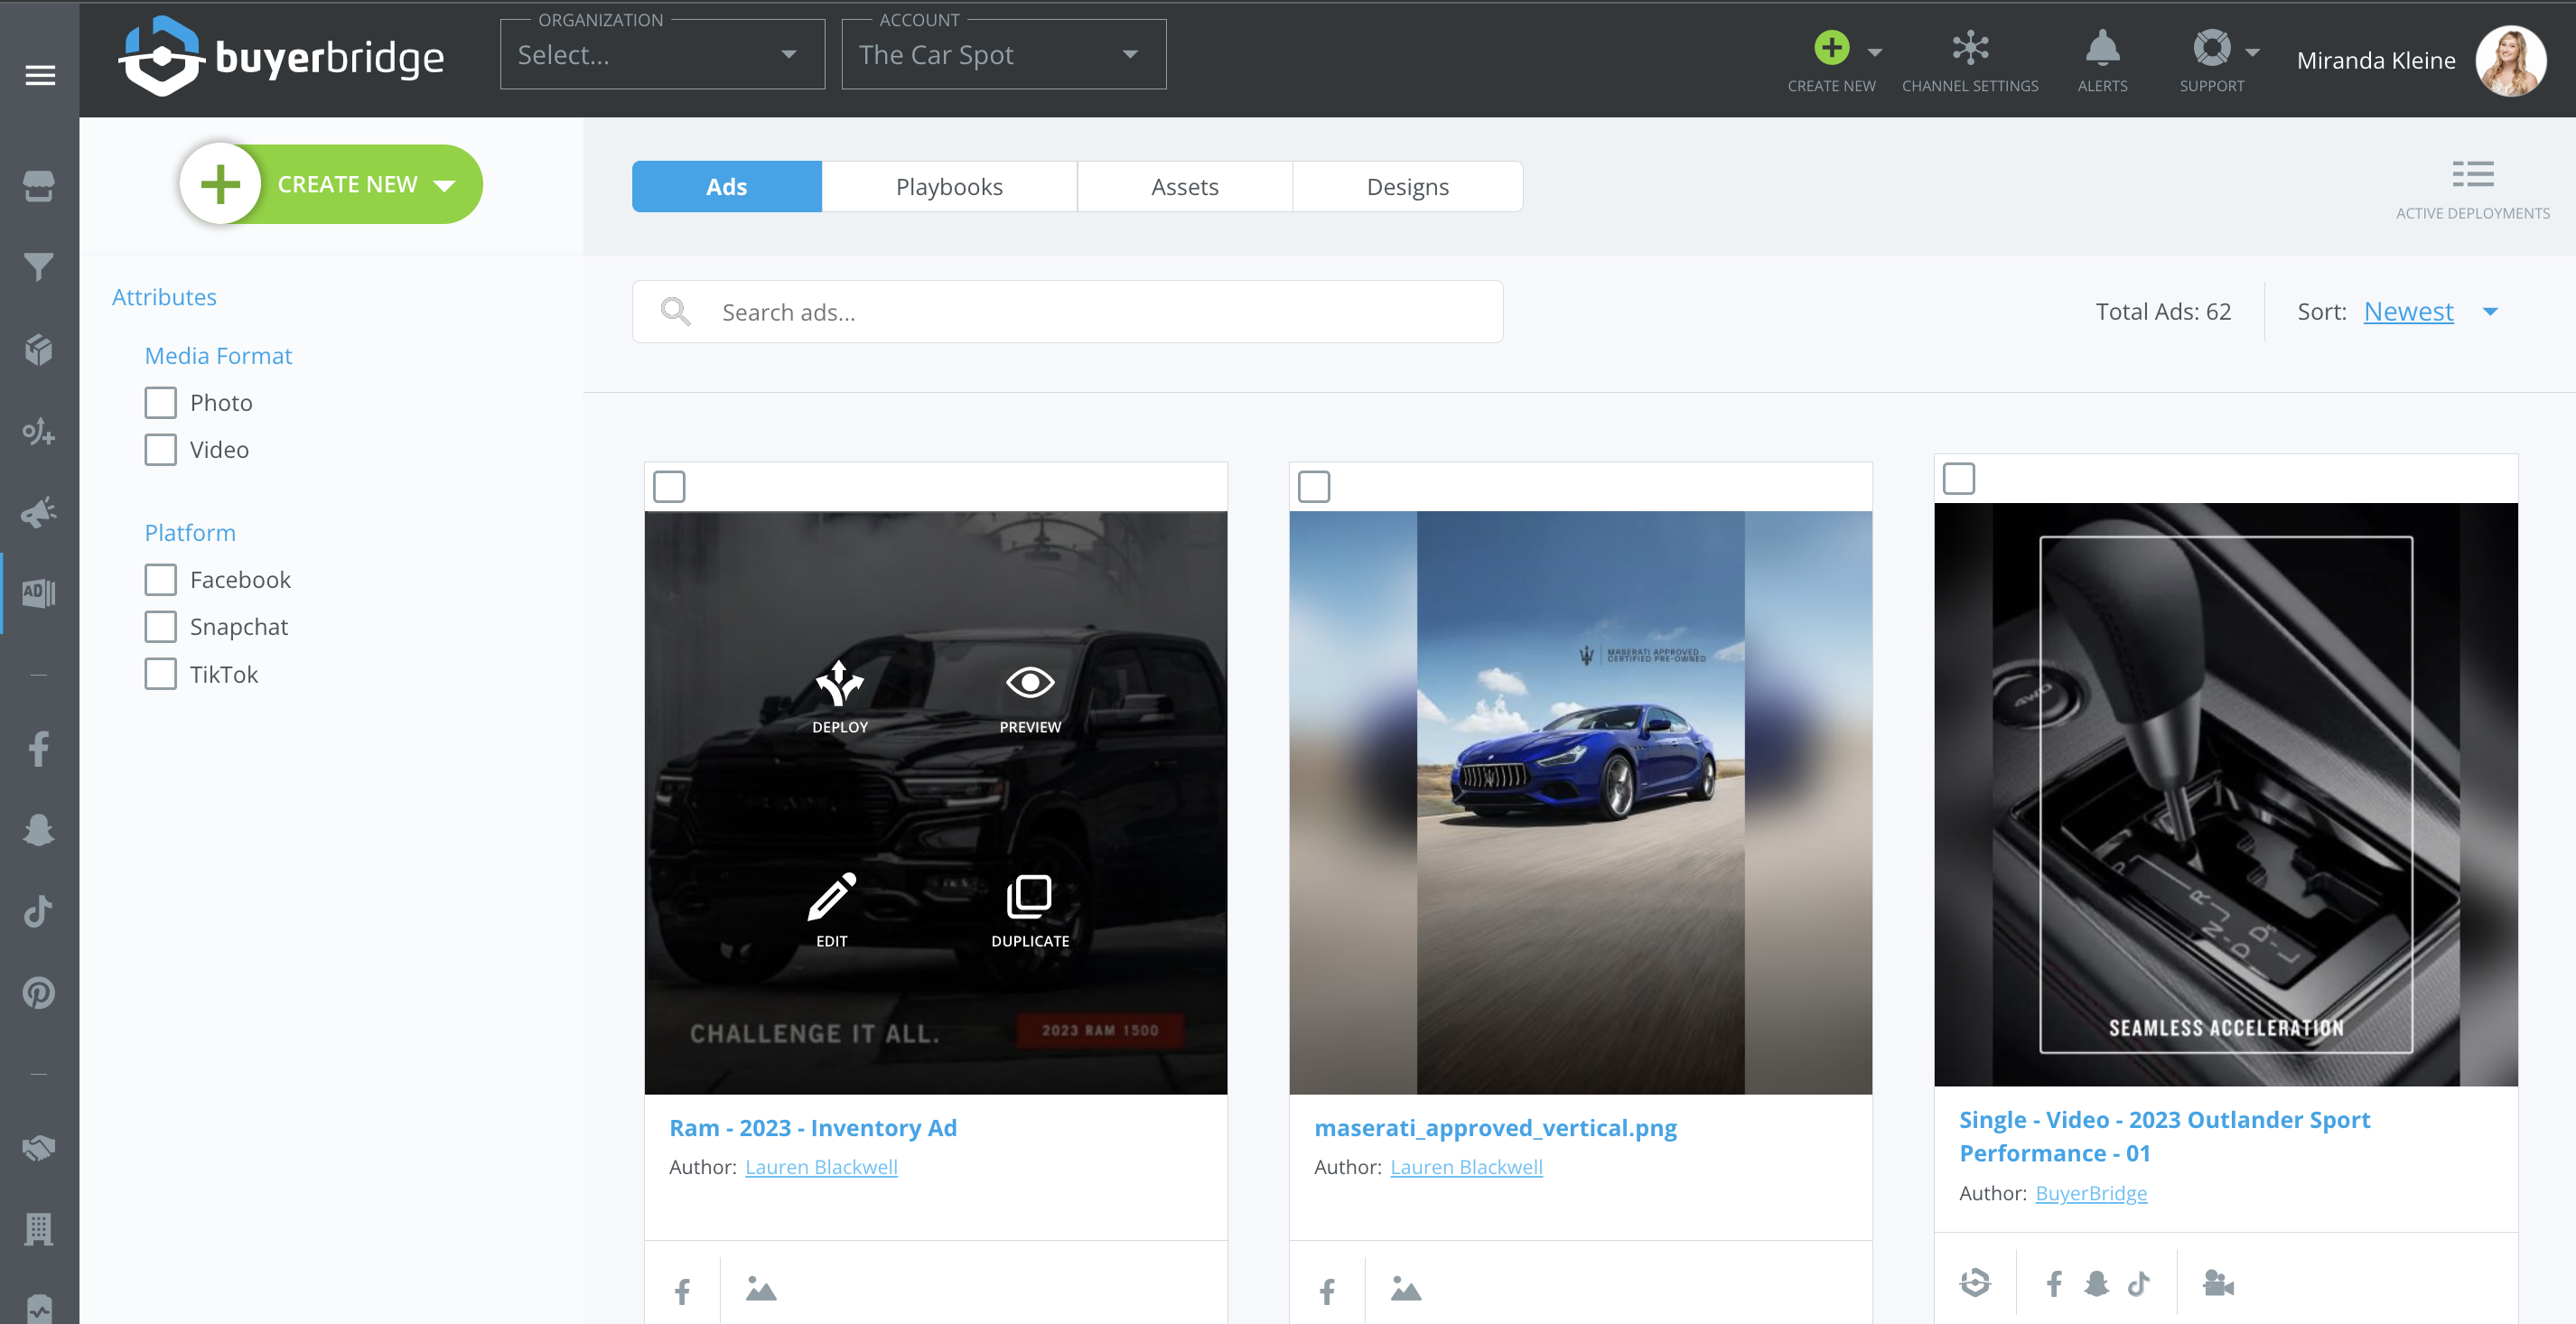The height and width of the screenshot is (1324, 2576).
Task: Enable the Photo media format filter
Action: (160, 402)
